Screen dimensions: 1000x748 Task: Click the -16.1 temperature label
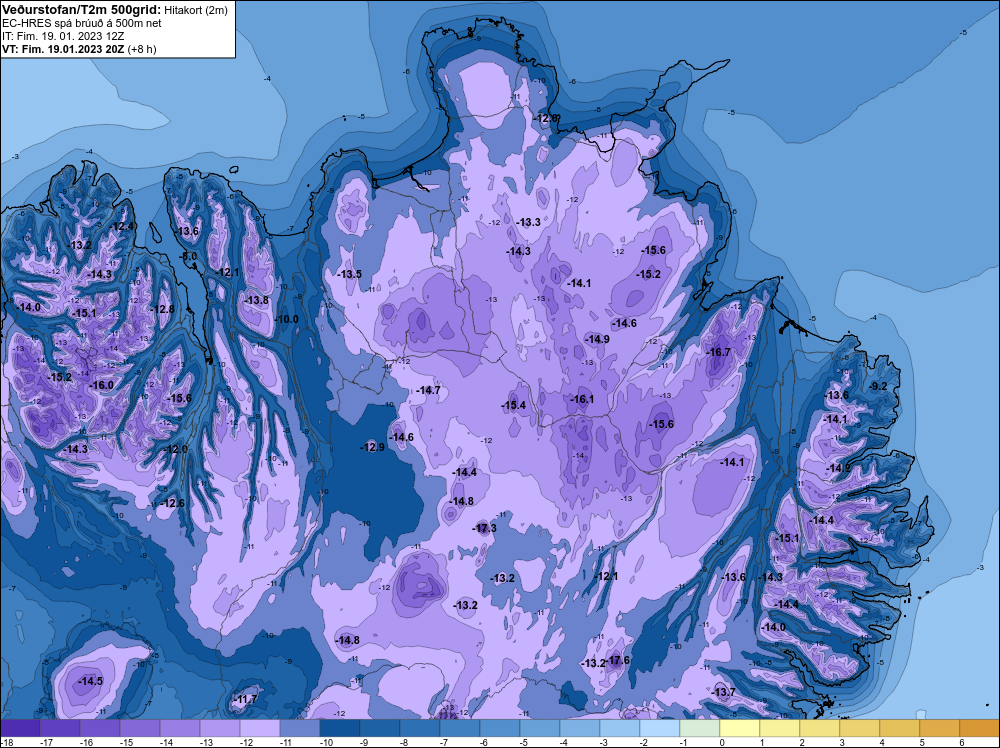pyautogui.click(x=581, y=399)
